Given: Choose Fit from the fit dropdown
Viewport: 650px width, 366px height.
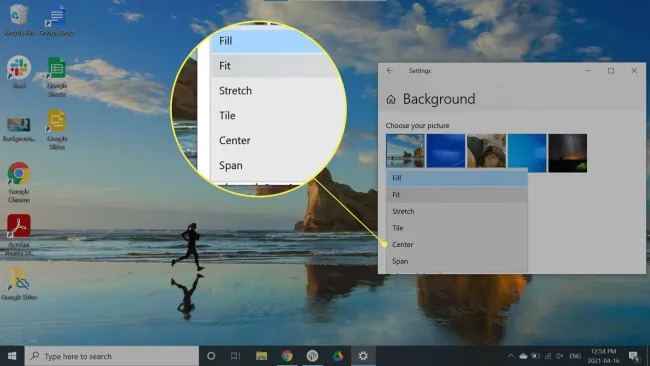Looking at the screenshot, I should [x=457, y=194].
